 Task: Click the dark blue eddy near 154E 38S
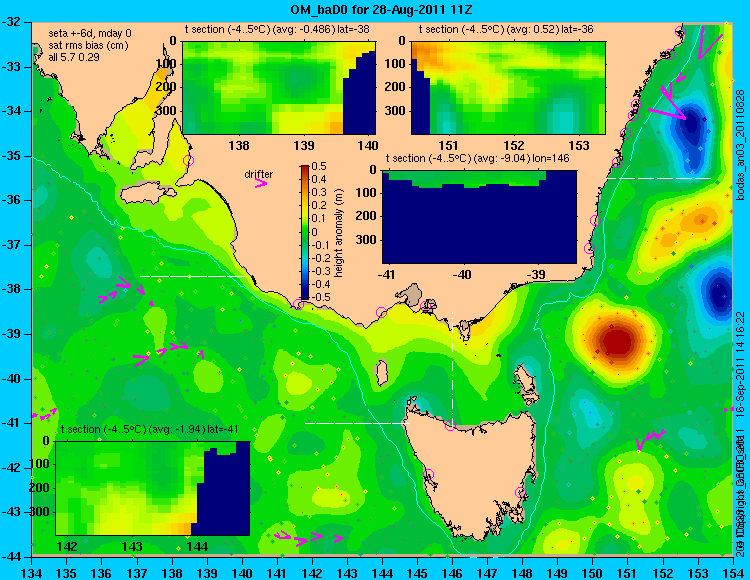pos(720,293)
